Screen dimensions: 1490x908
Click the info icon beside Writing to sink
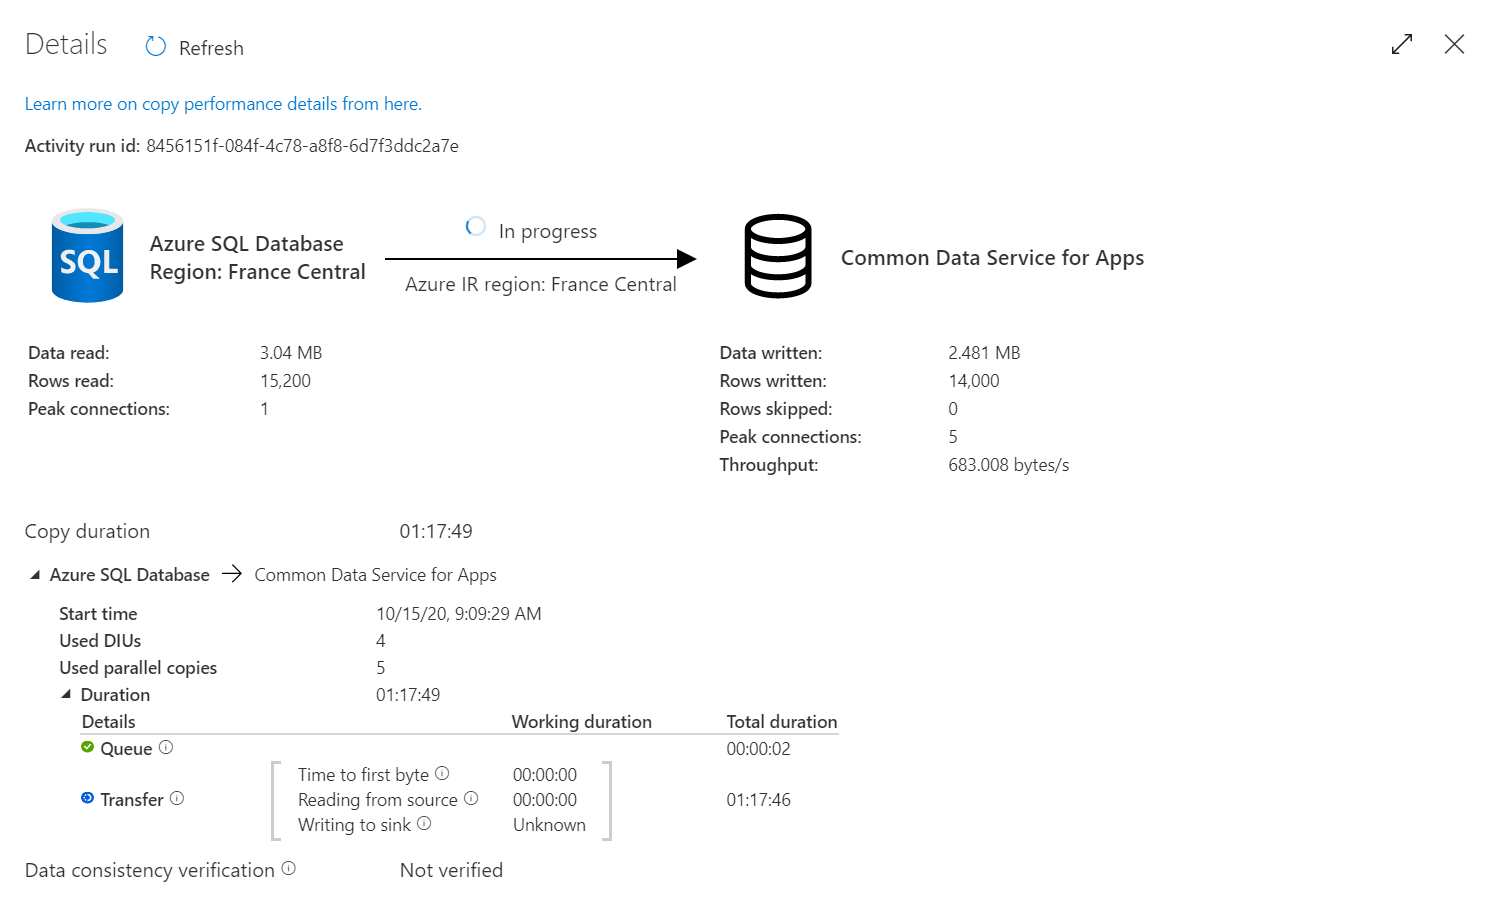coord(424,824)
